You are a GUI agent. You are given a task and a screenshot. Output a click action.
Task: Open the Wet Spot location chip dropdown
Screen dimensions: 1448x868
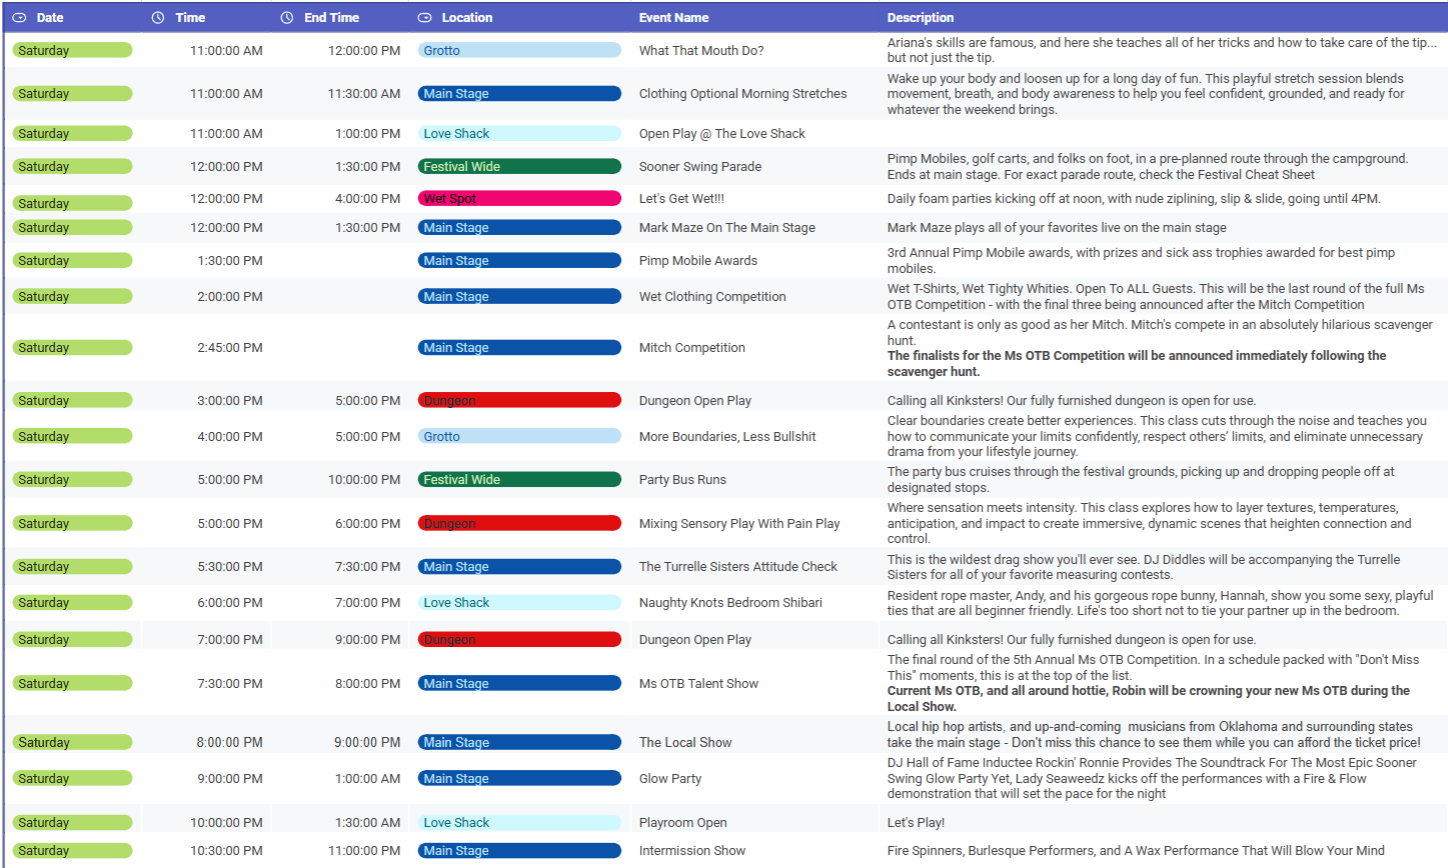(519, 199)
